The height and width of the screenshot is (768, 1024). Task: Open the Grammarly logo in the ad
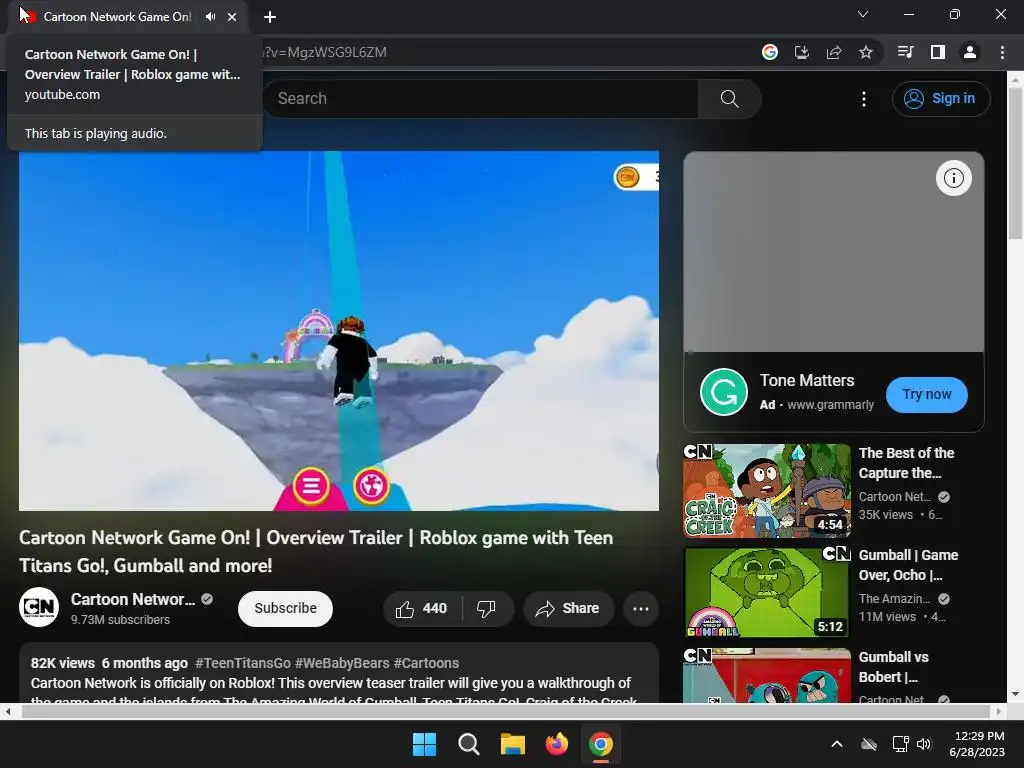[x=724, y=392]
